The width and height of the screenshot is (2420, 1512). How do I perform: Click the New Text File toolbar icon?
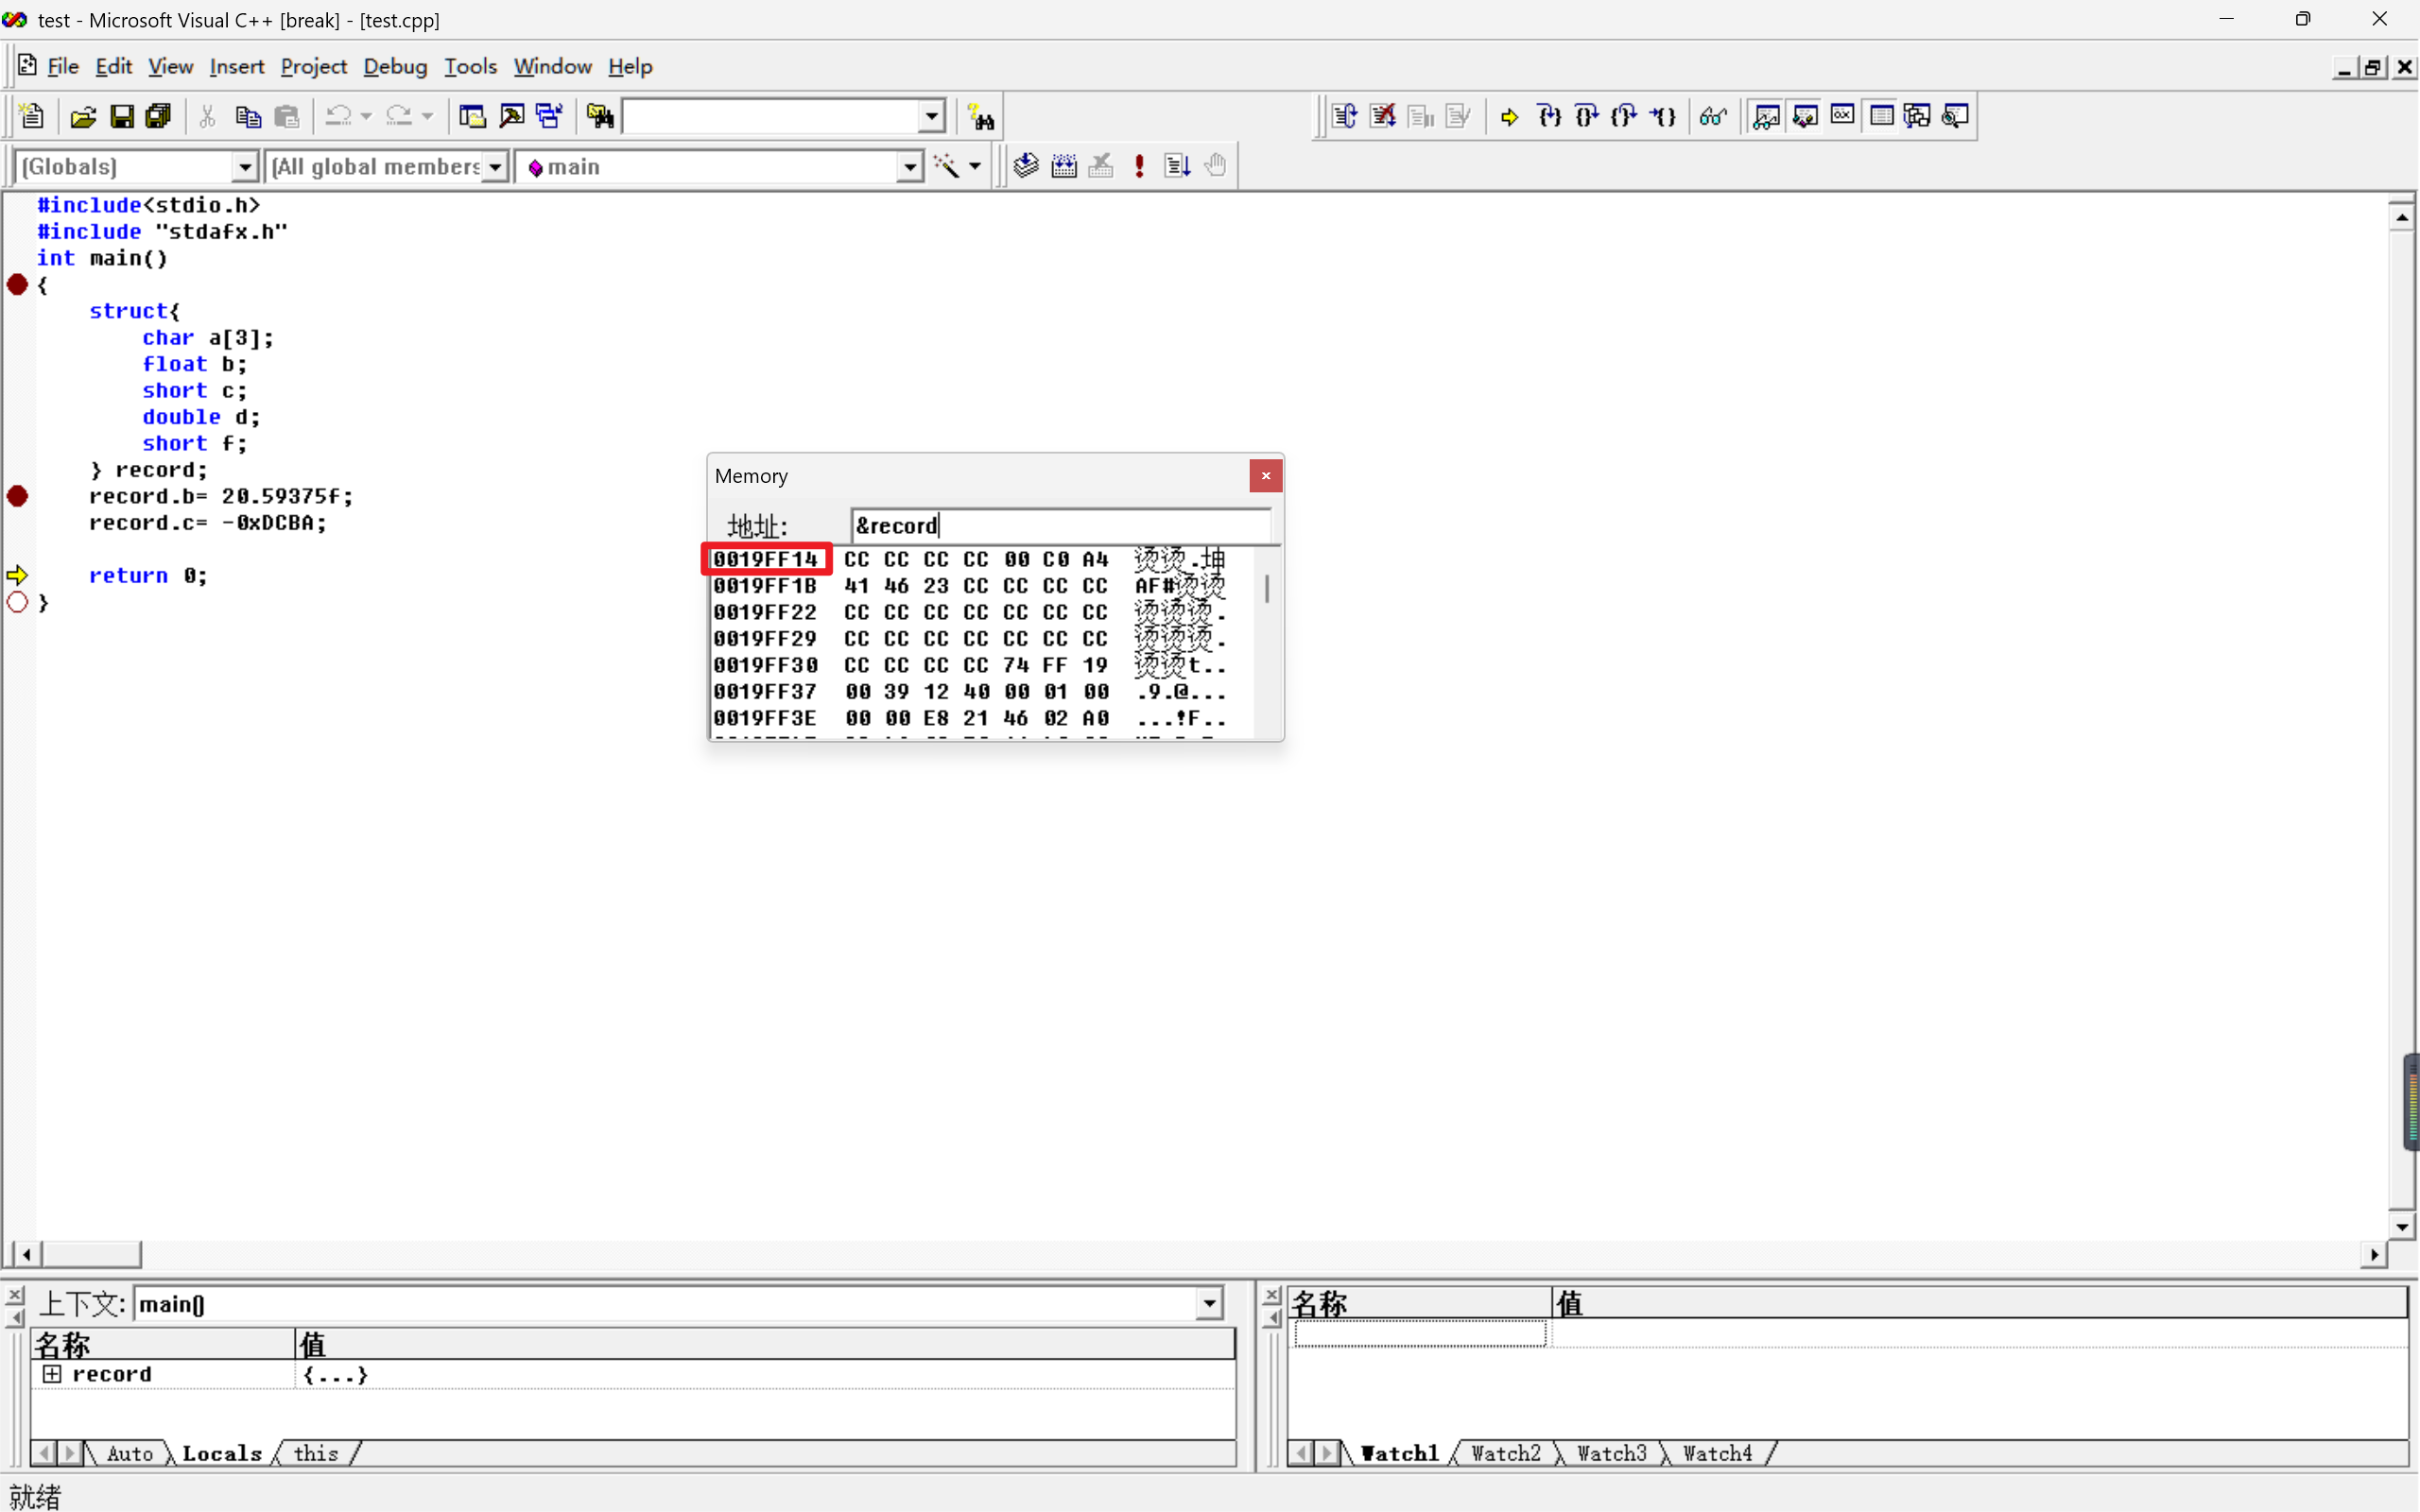click(32, 117)
